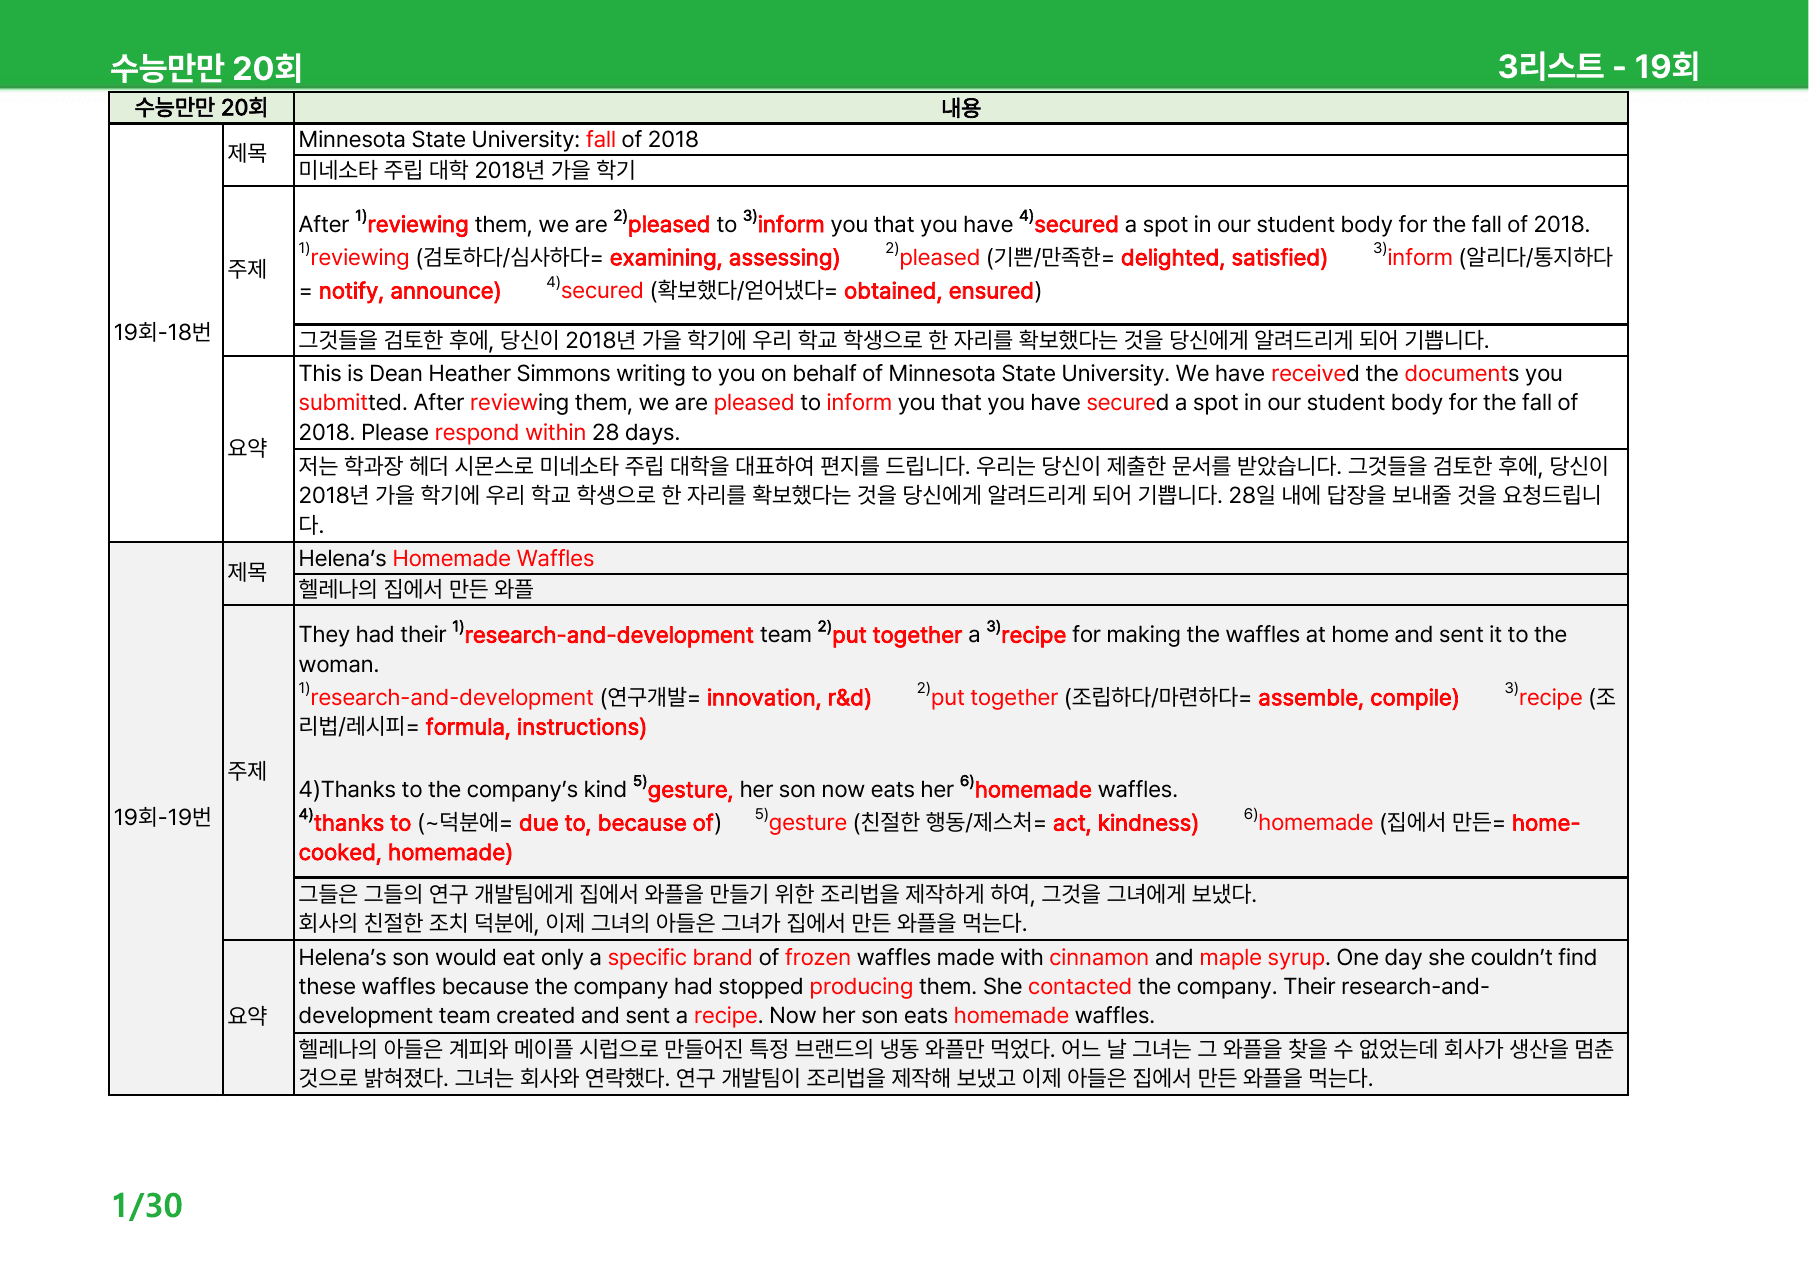Click the 수능만만 20회 header title
This screenshot has height=1279, width=1809.
point(206,68)
